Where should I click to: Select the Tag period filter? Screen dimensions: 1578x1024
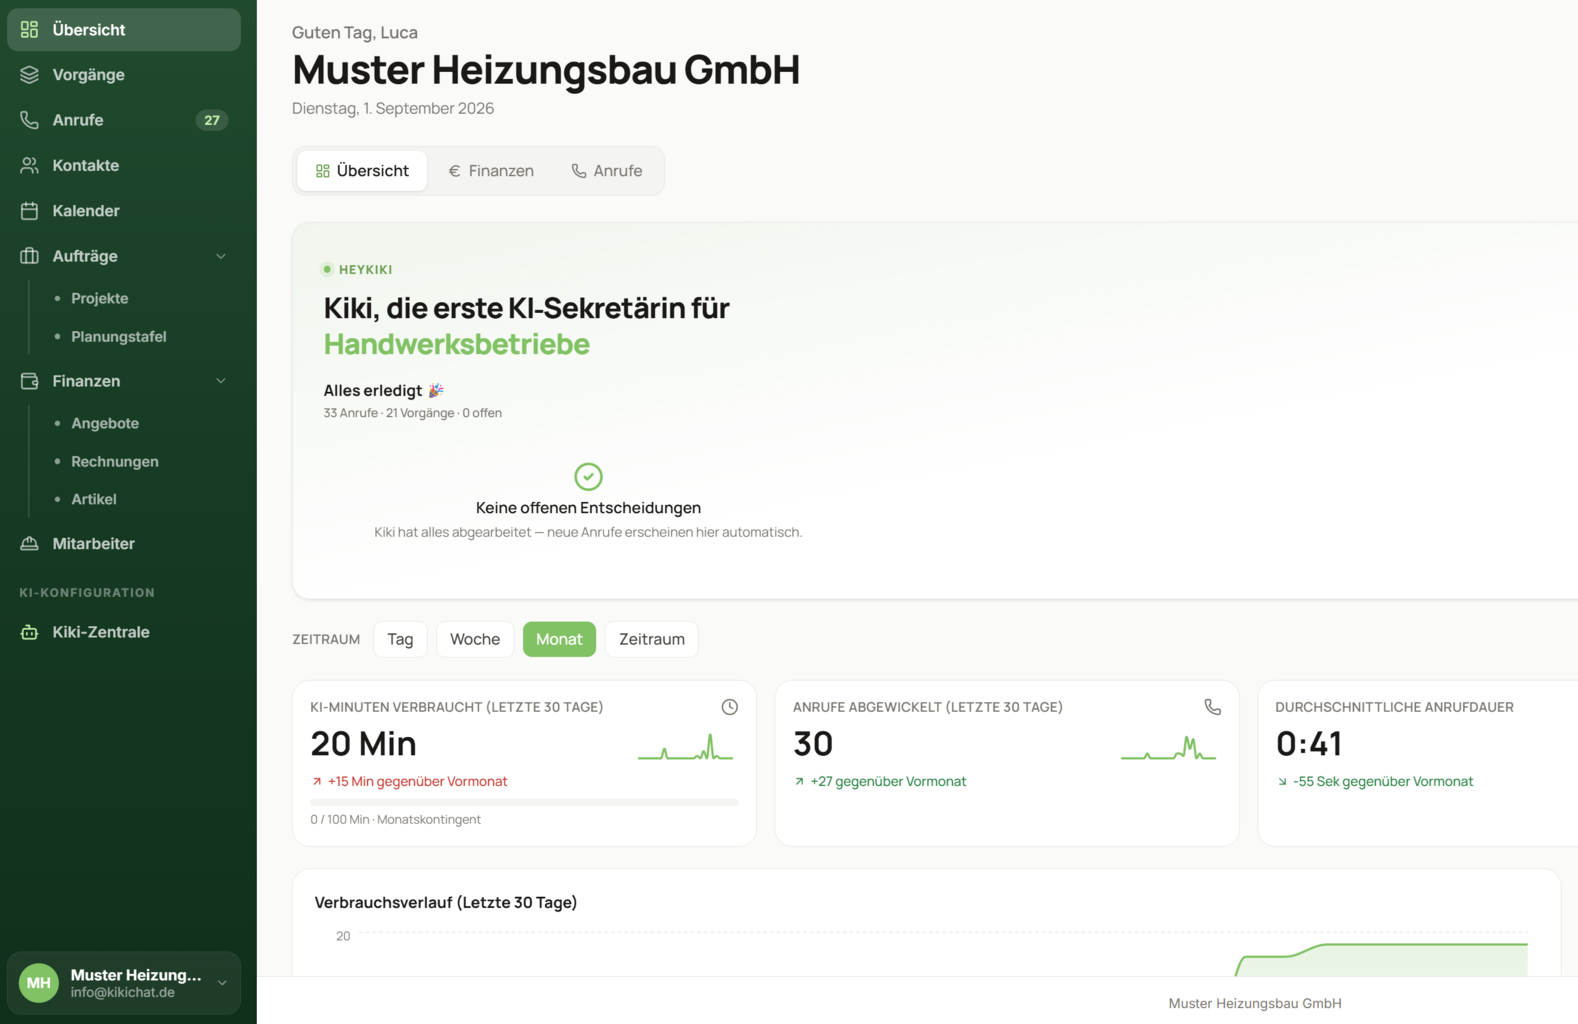tap(400, 639)
